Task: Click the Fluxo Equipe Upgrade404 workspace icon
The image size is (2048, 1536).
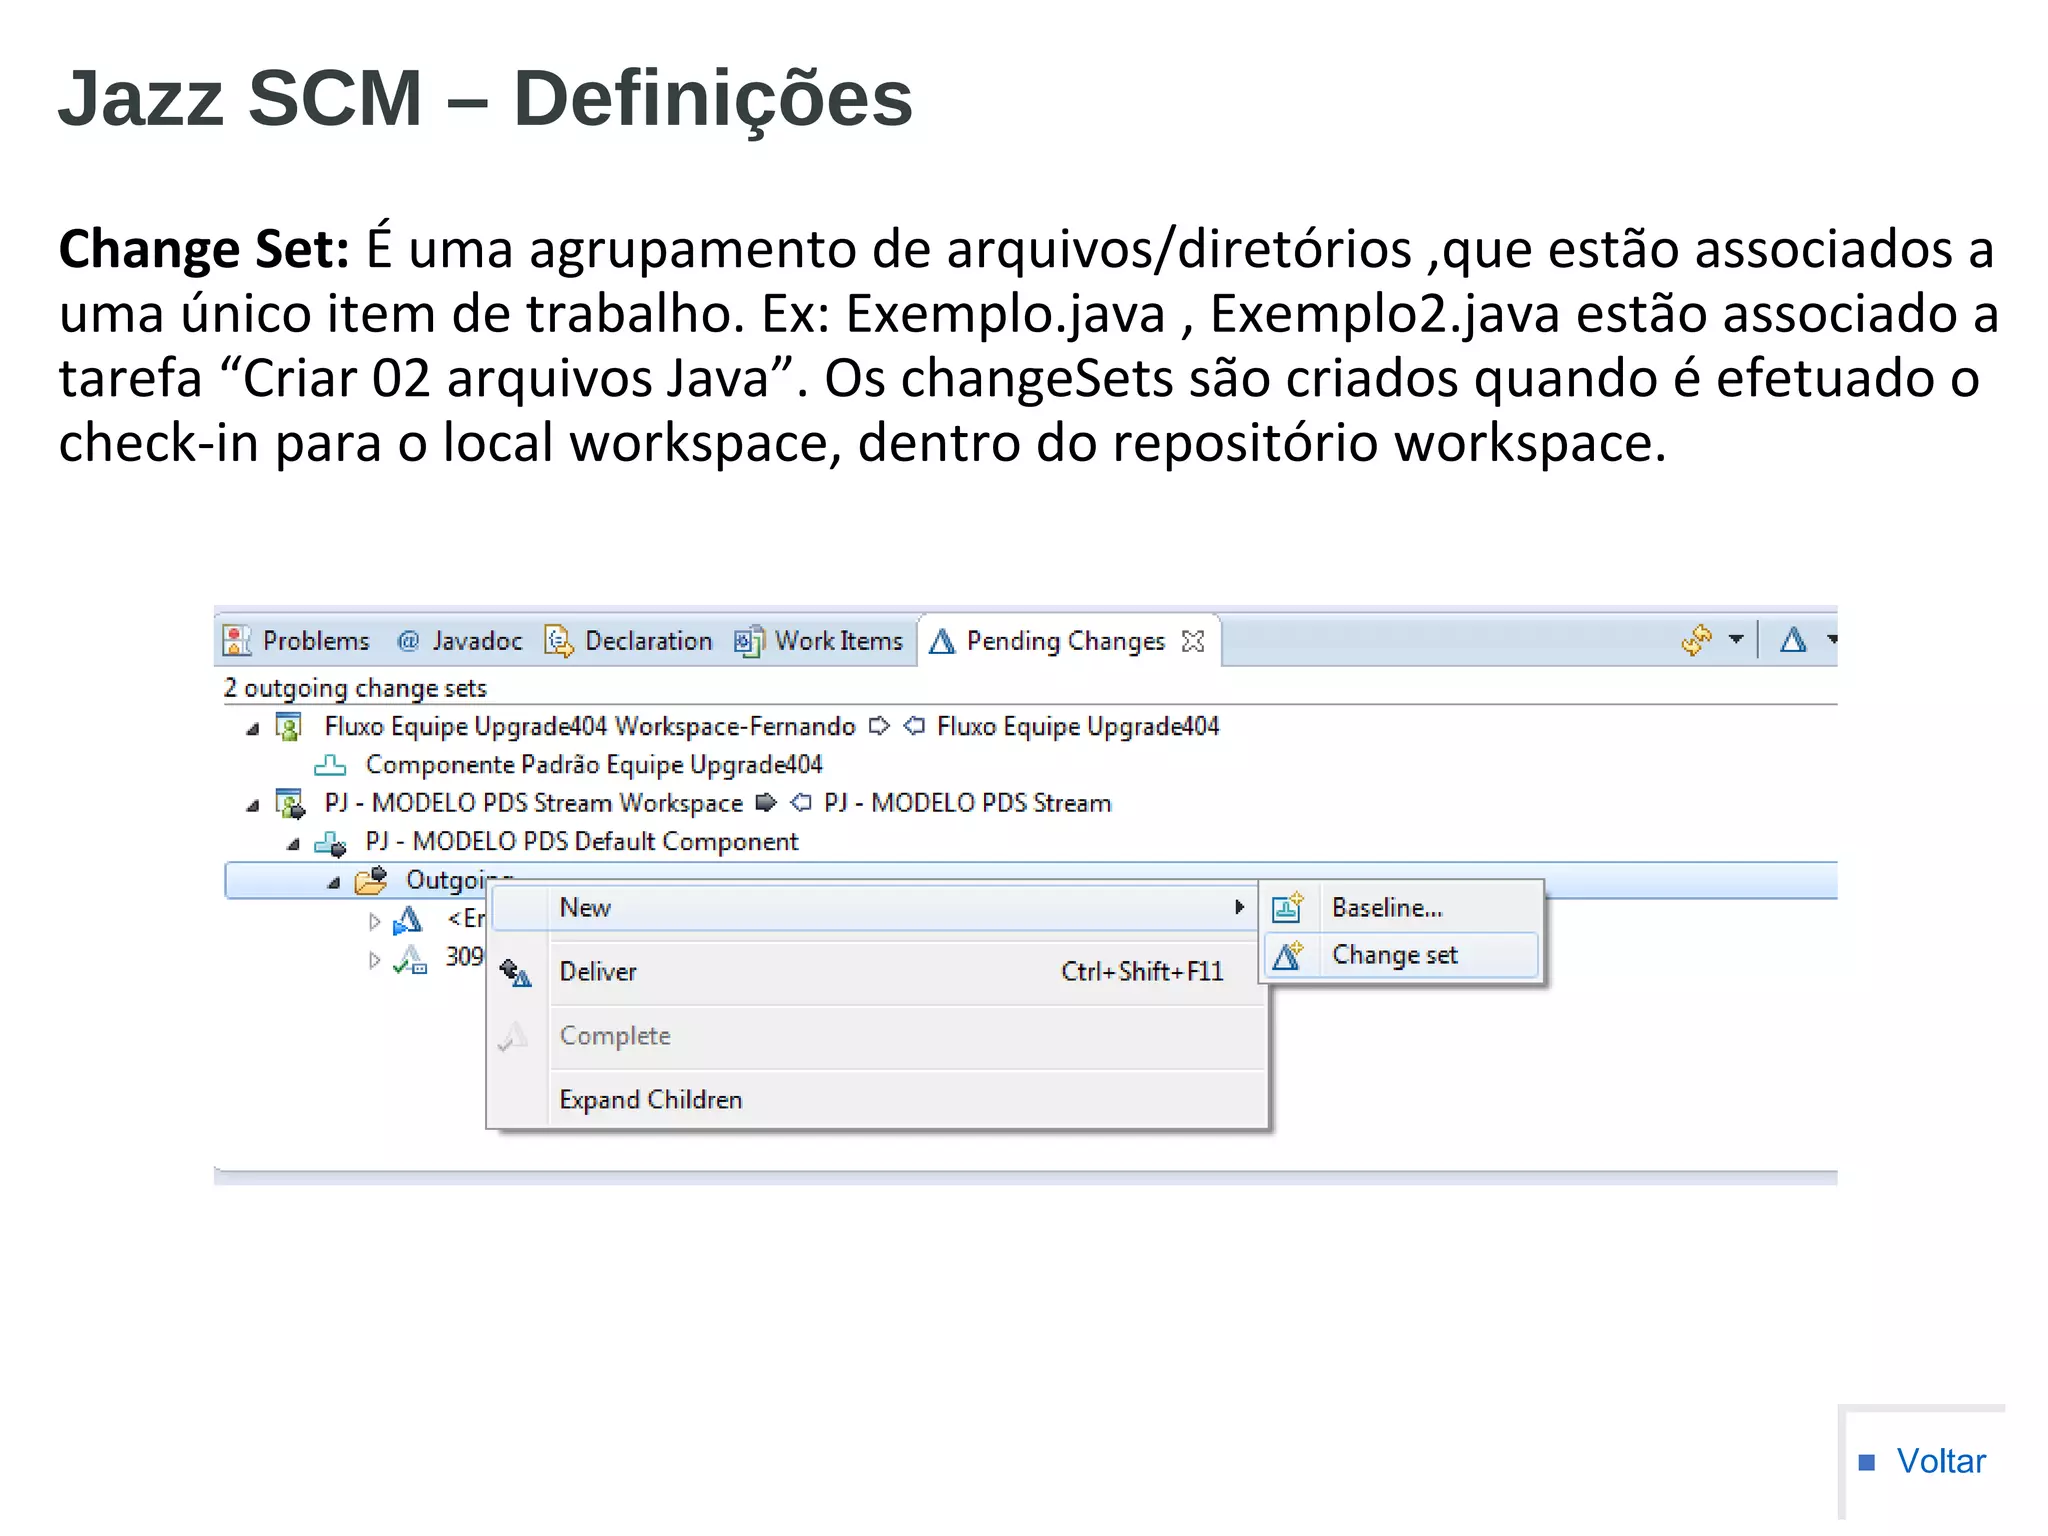Action: (289, 727)
